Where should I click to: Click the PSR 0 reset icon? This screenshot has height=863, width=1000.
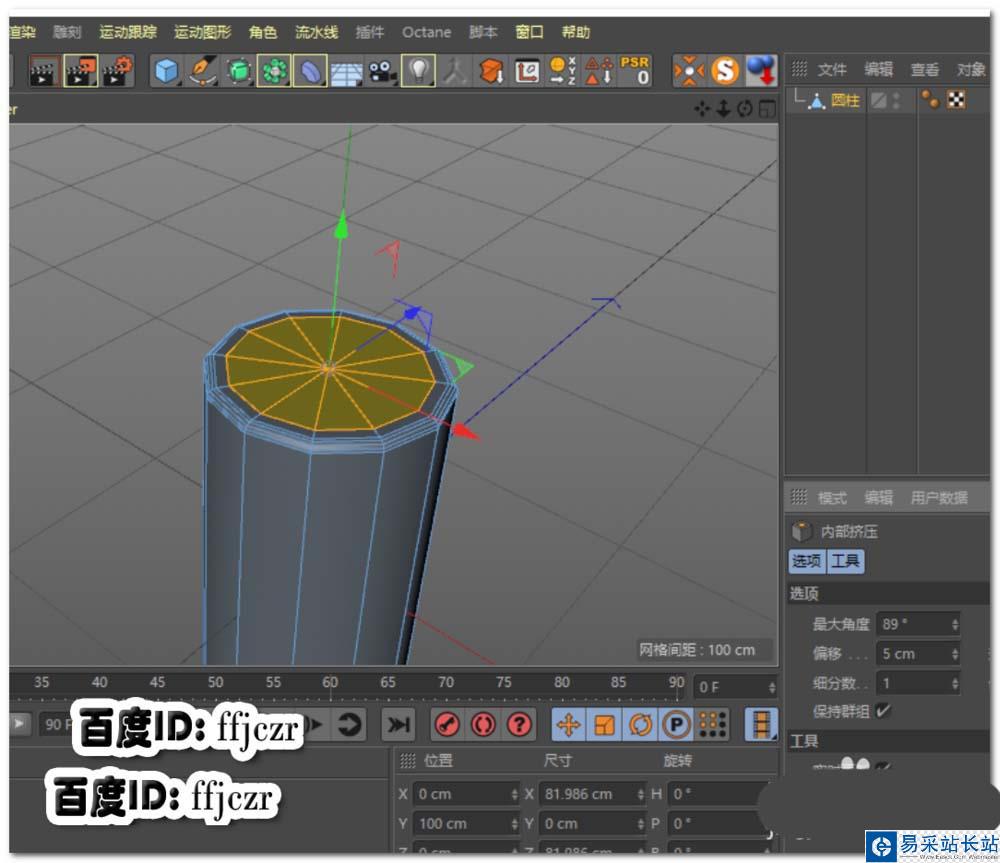pyautogui.click(x=635, y=70)
